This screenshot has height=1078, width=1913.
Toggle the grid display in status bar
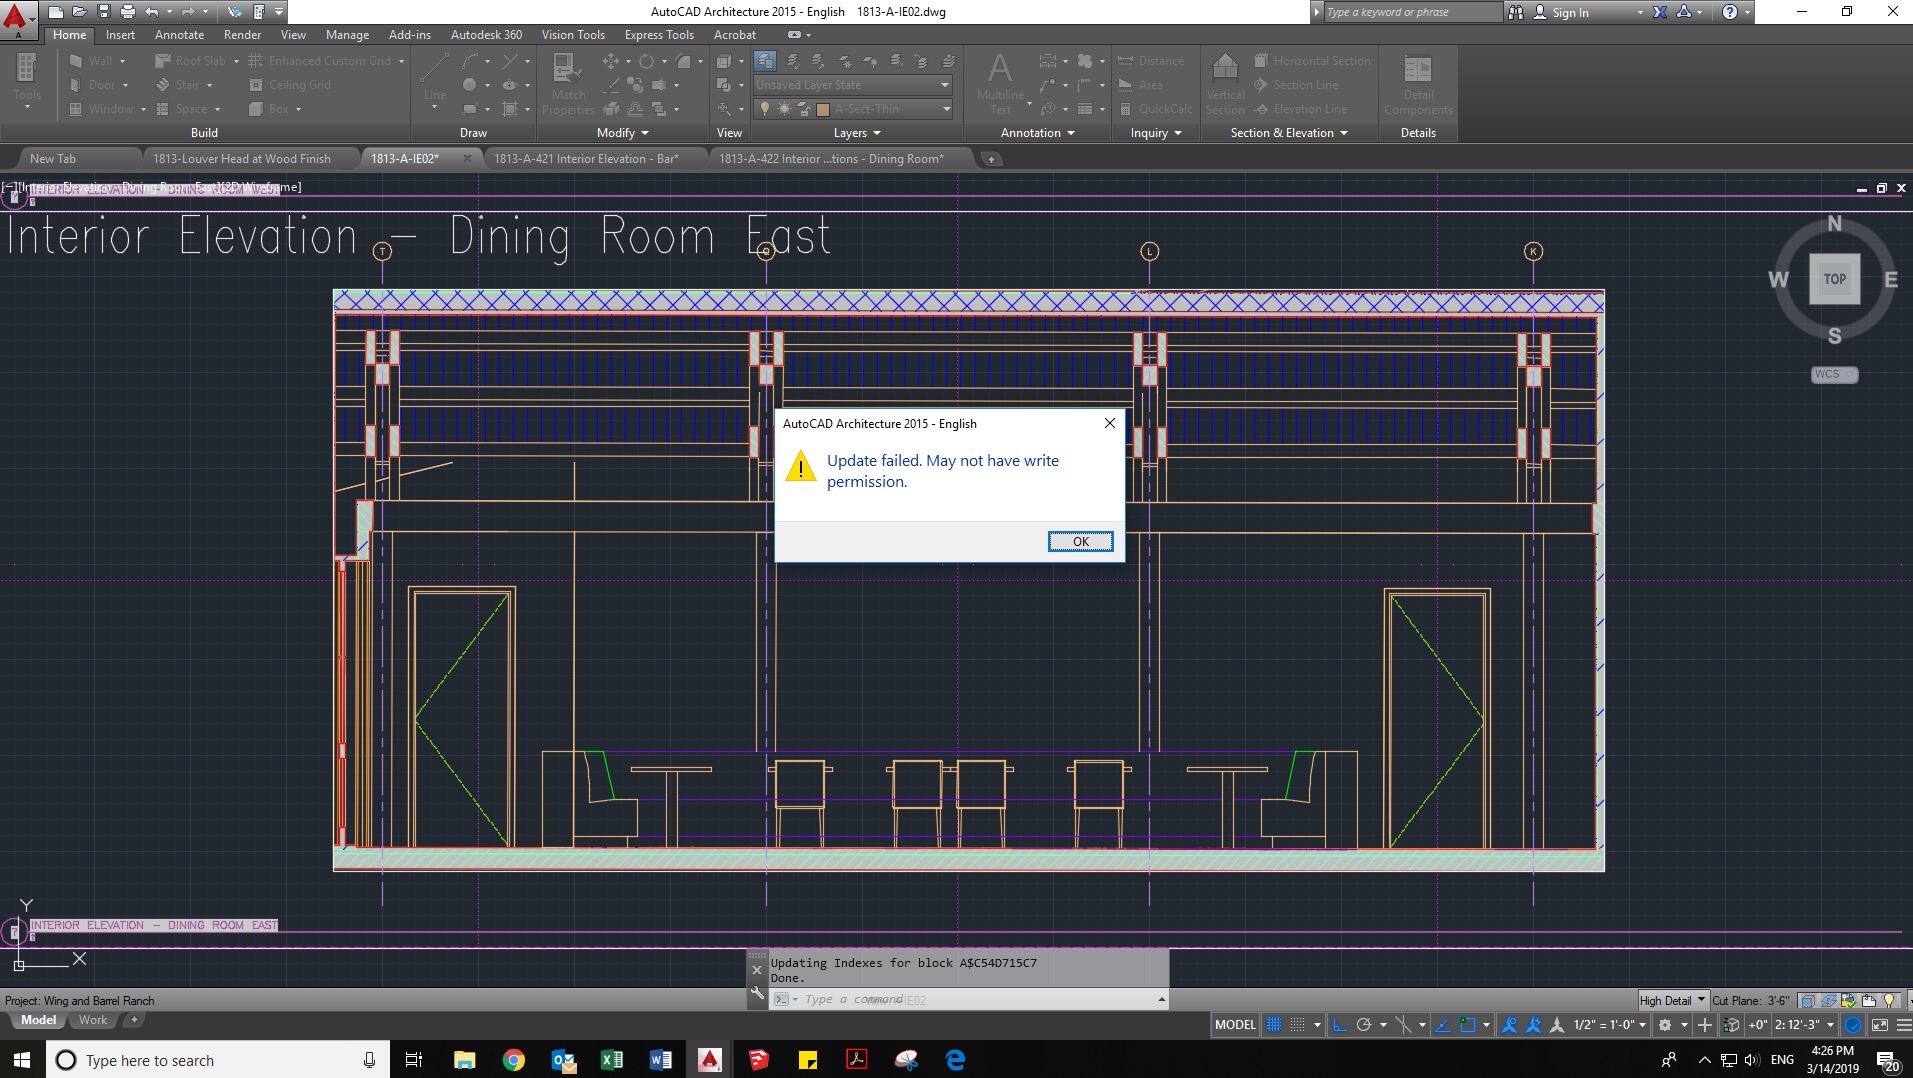pyautogui.click(x=1274, y=1025)
